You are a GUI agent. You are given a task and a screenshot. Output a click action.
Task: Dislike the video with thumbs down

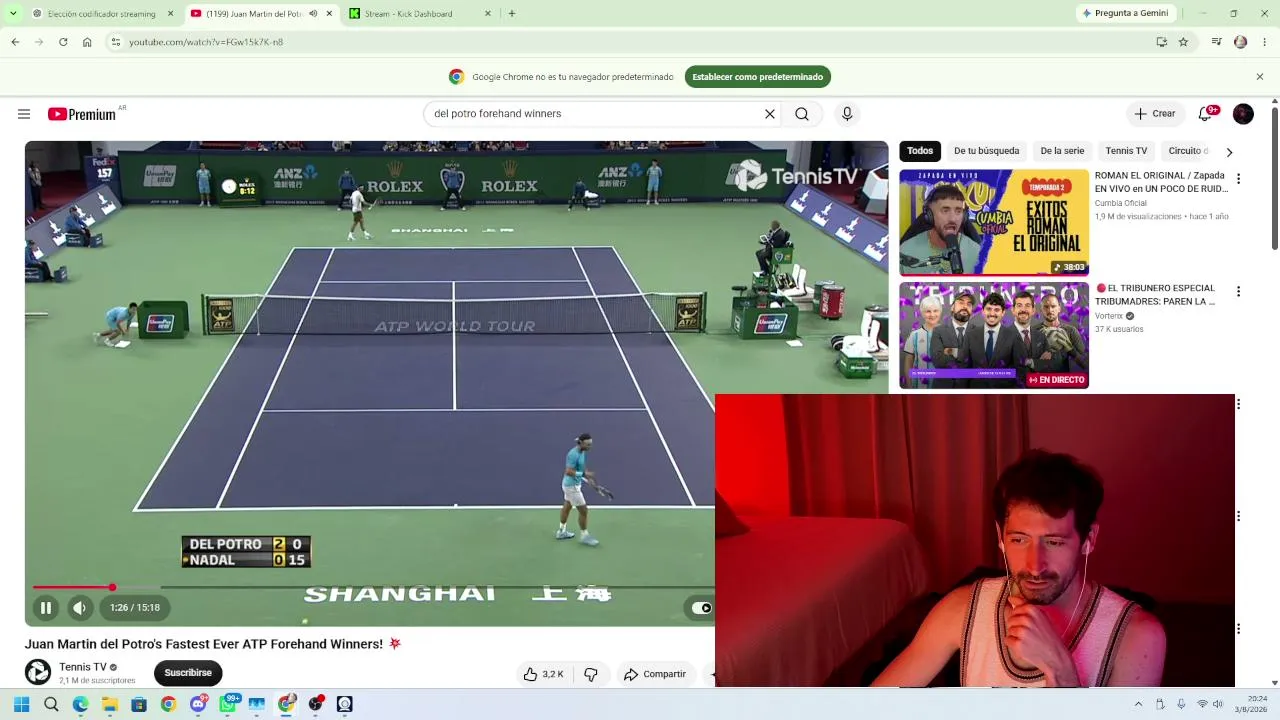coord(591,674)
